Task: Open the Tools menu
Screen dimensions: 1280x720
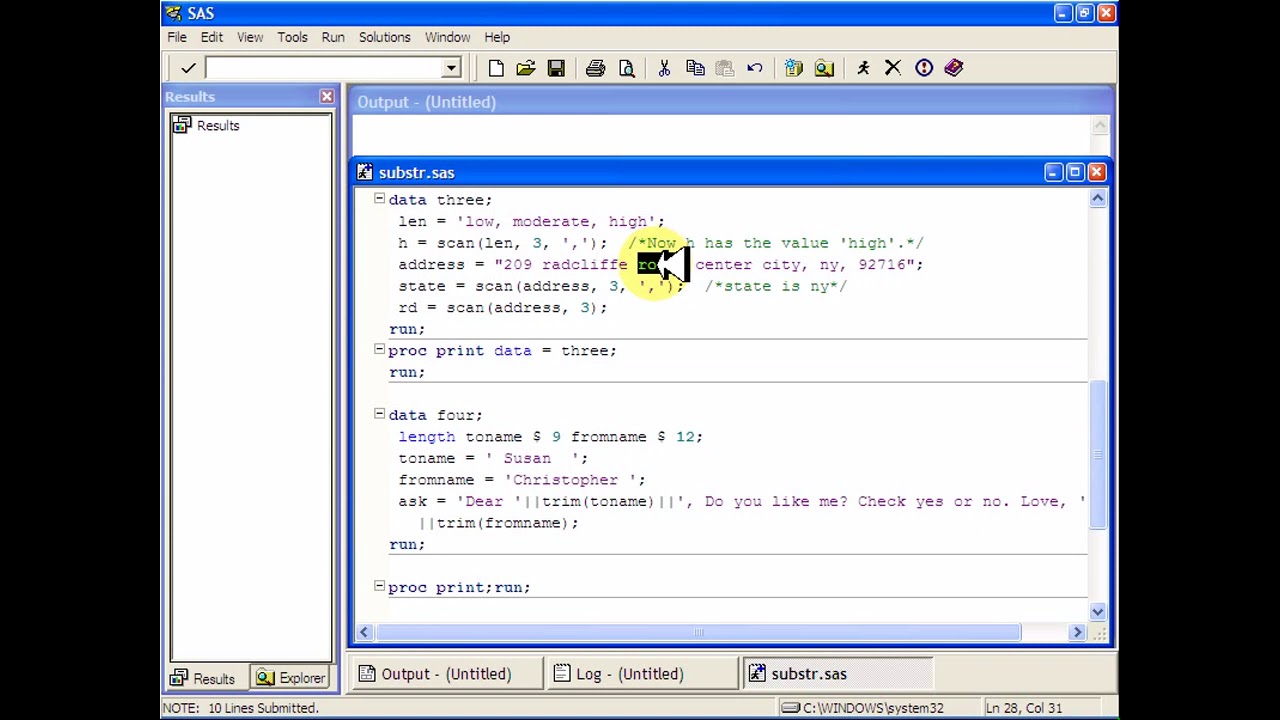Action: tap(292, 37)
